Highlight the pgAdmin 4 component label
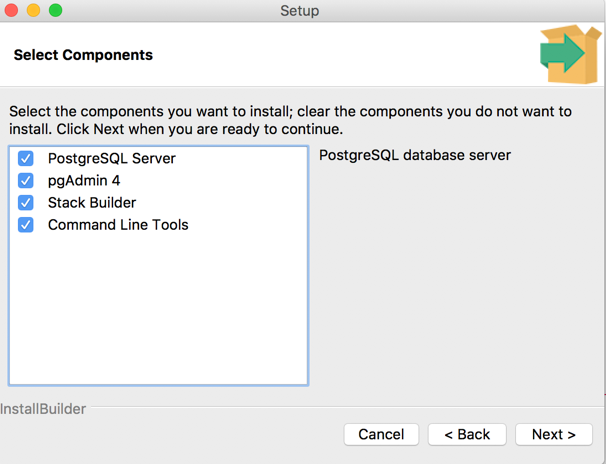The width and height of the screenshot is (606, 464). click(84, 181)
